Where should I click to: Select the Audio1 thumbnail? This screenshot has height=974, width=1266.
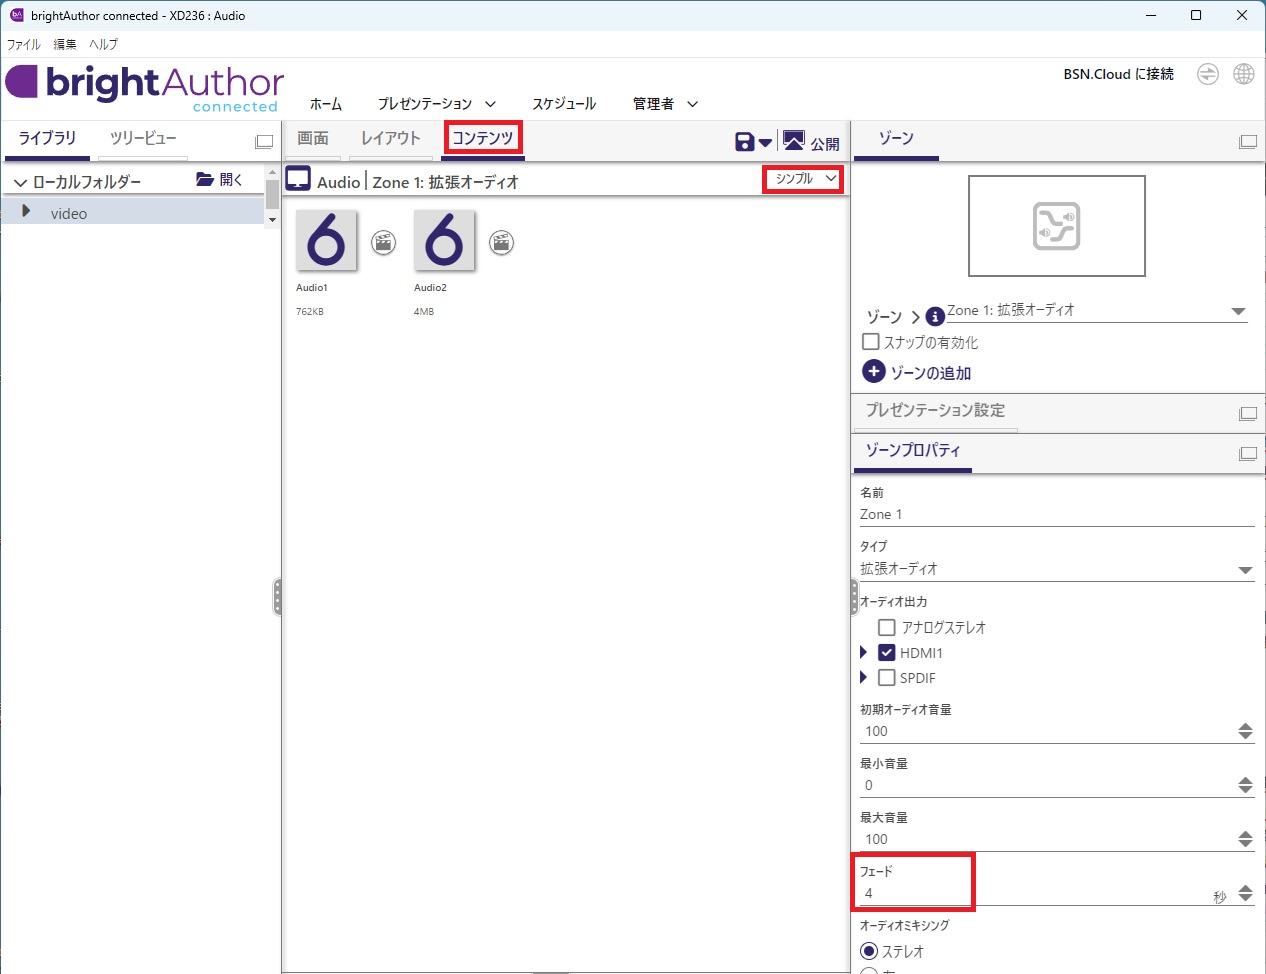(326, 241)
